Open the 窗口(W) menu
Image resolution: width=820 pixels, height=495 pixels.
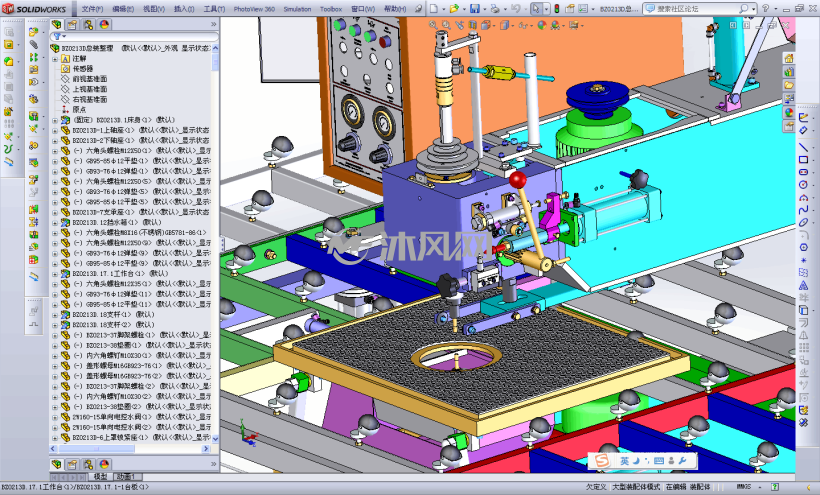[x=363, y=9]
